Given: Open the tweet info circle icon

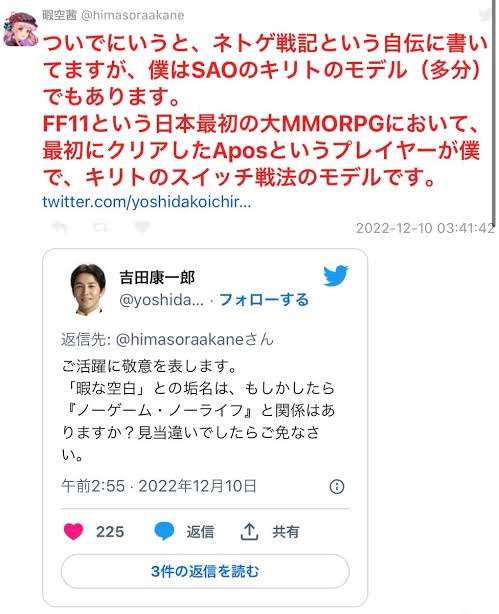Looking at the screenshot, I should coord(337,486).
